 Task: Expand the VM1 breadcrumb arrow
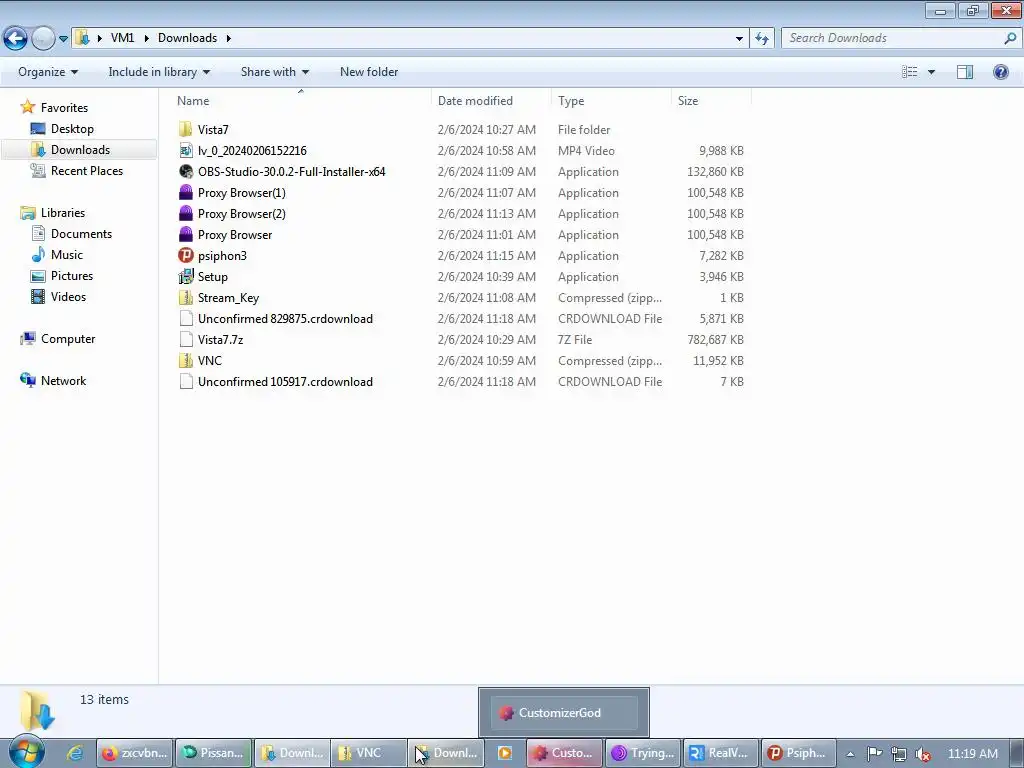pos(146,39)
